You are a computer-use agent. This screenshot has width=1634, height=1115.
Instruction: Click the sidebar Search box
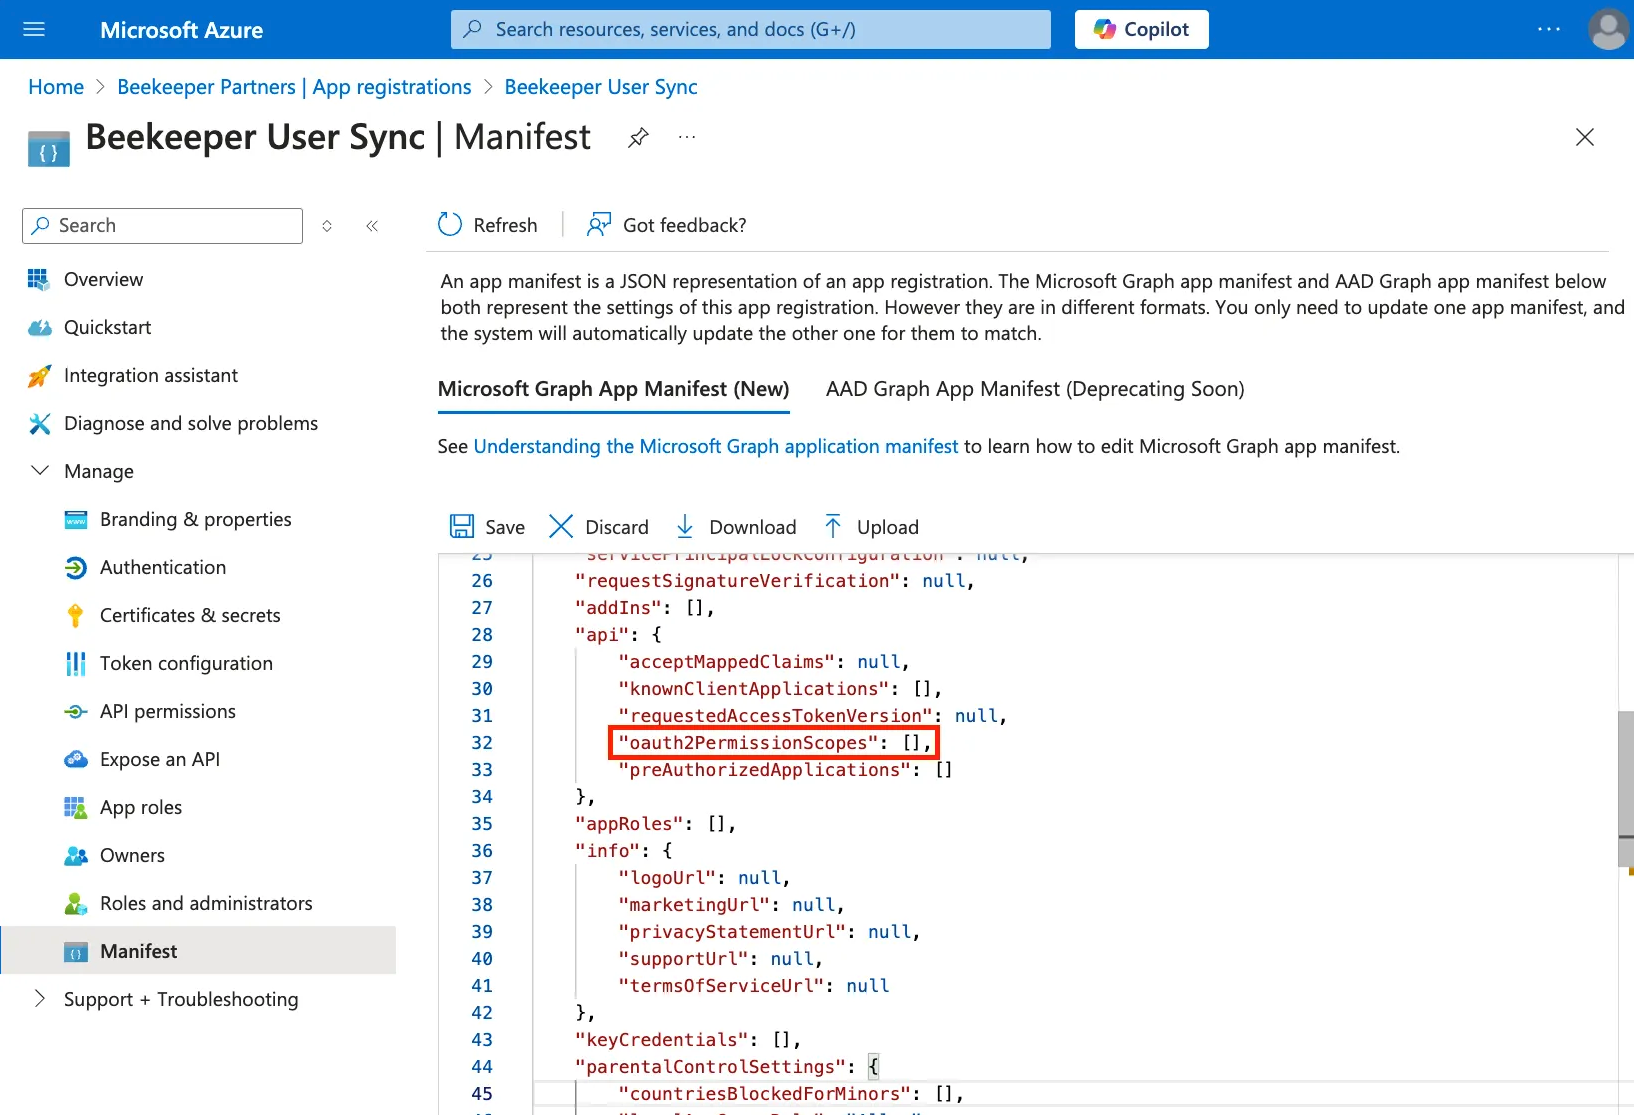pyautogui.click(x=162, y=226)
